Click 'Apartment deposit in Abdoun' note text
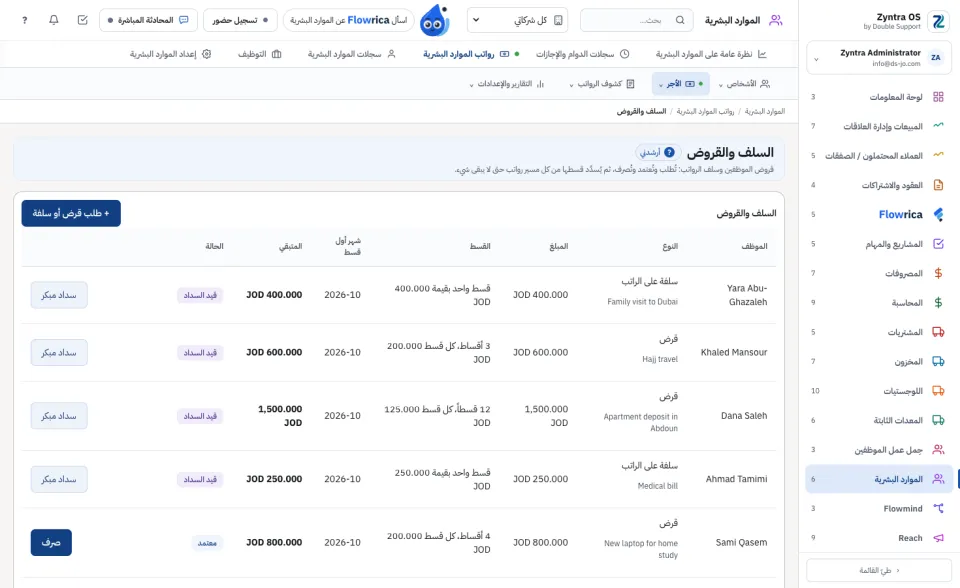 pos(640,422)
